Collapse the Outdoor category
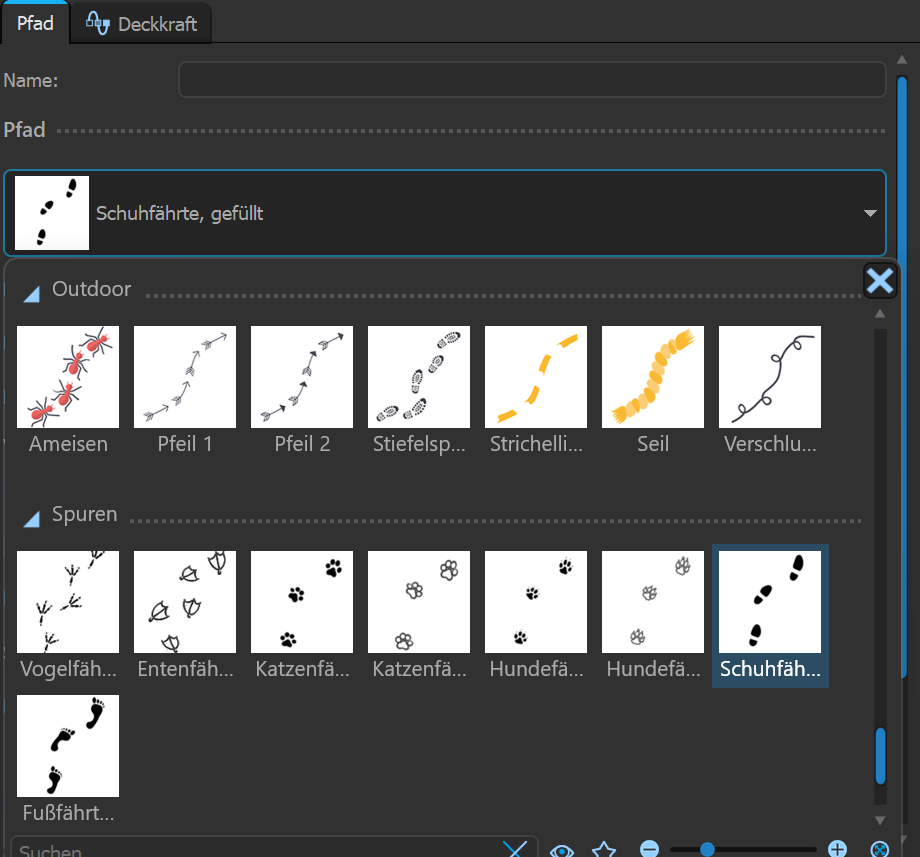This screenshot has height=857, width=920. pyautogui.click(x=32, y=292)
